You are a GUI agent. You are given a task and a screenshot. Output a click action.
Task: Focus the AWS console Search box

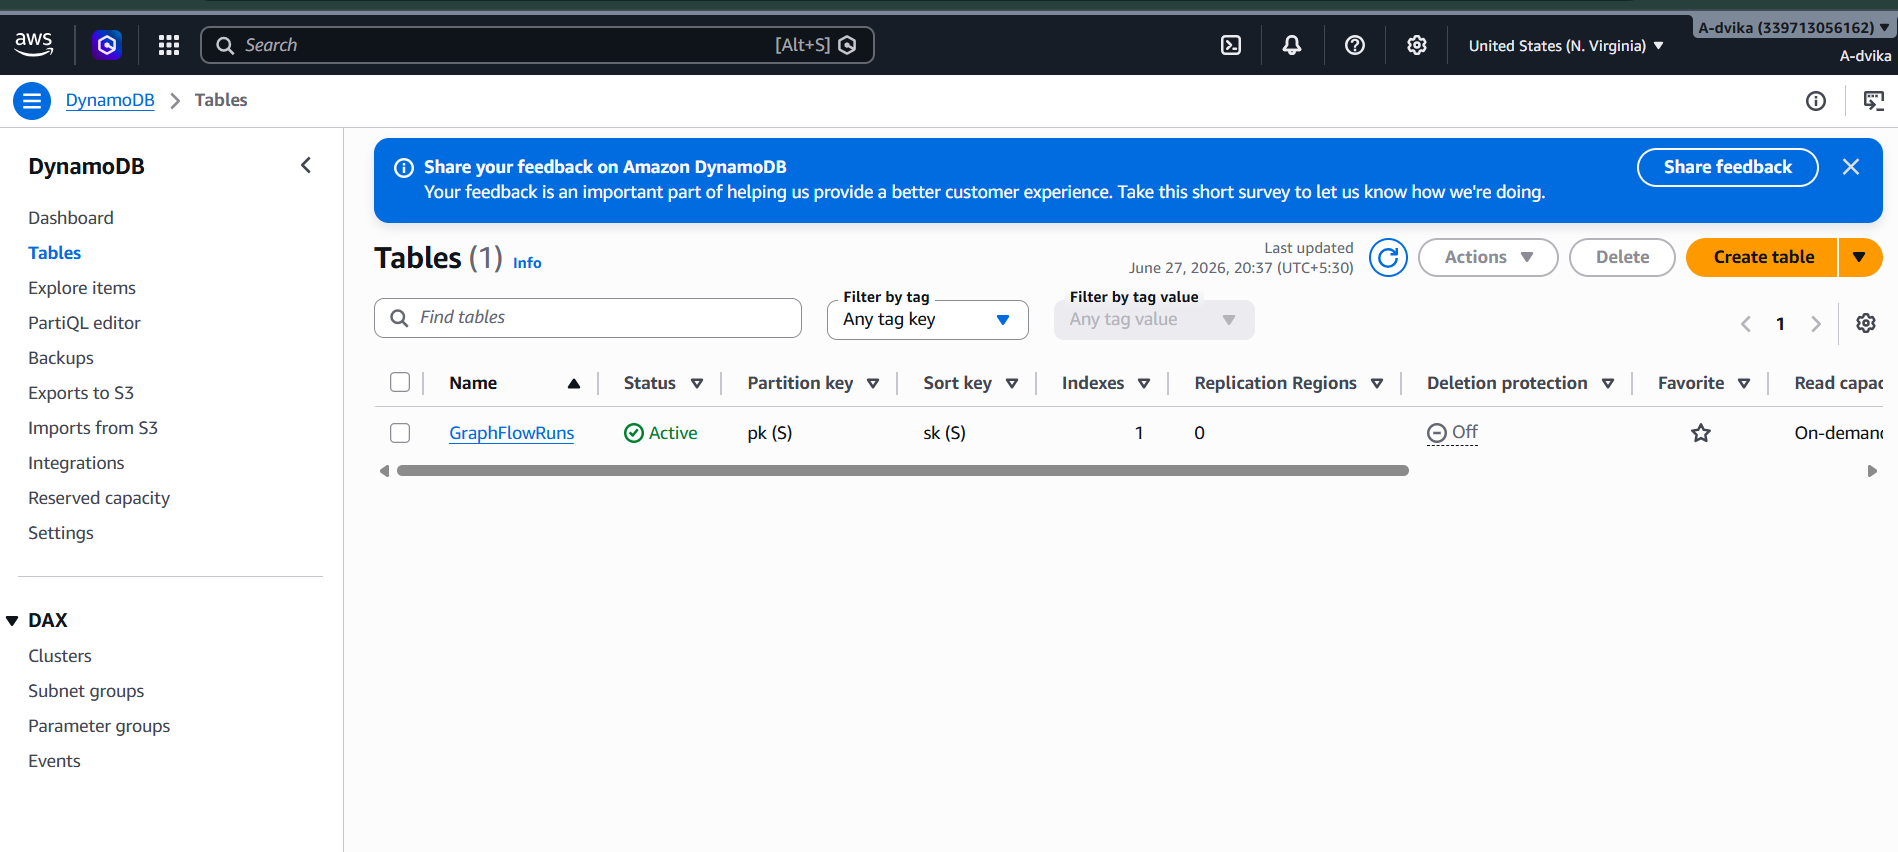(537, 45)
